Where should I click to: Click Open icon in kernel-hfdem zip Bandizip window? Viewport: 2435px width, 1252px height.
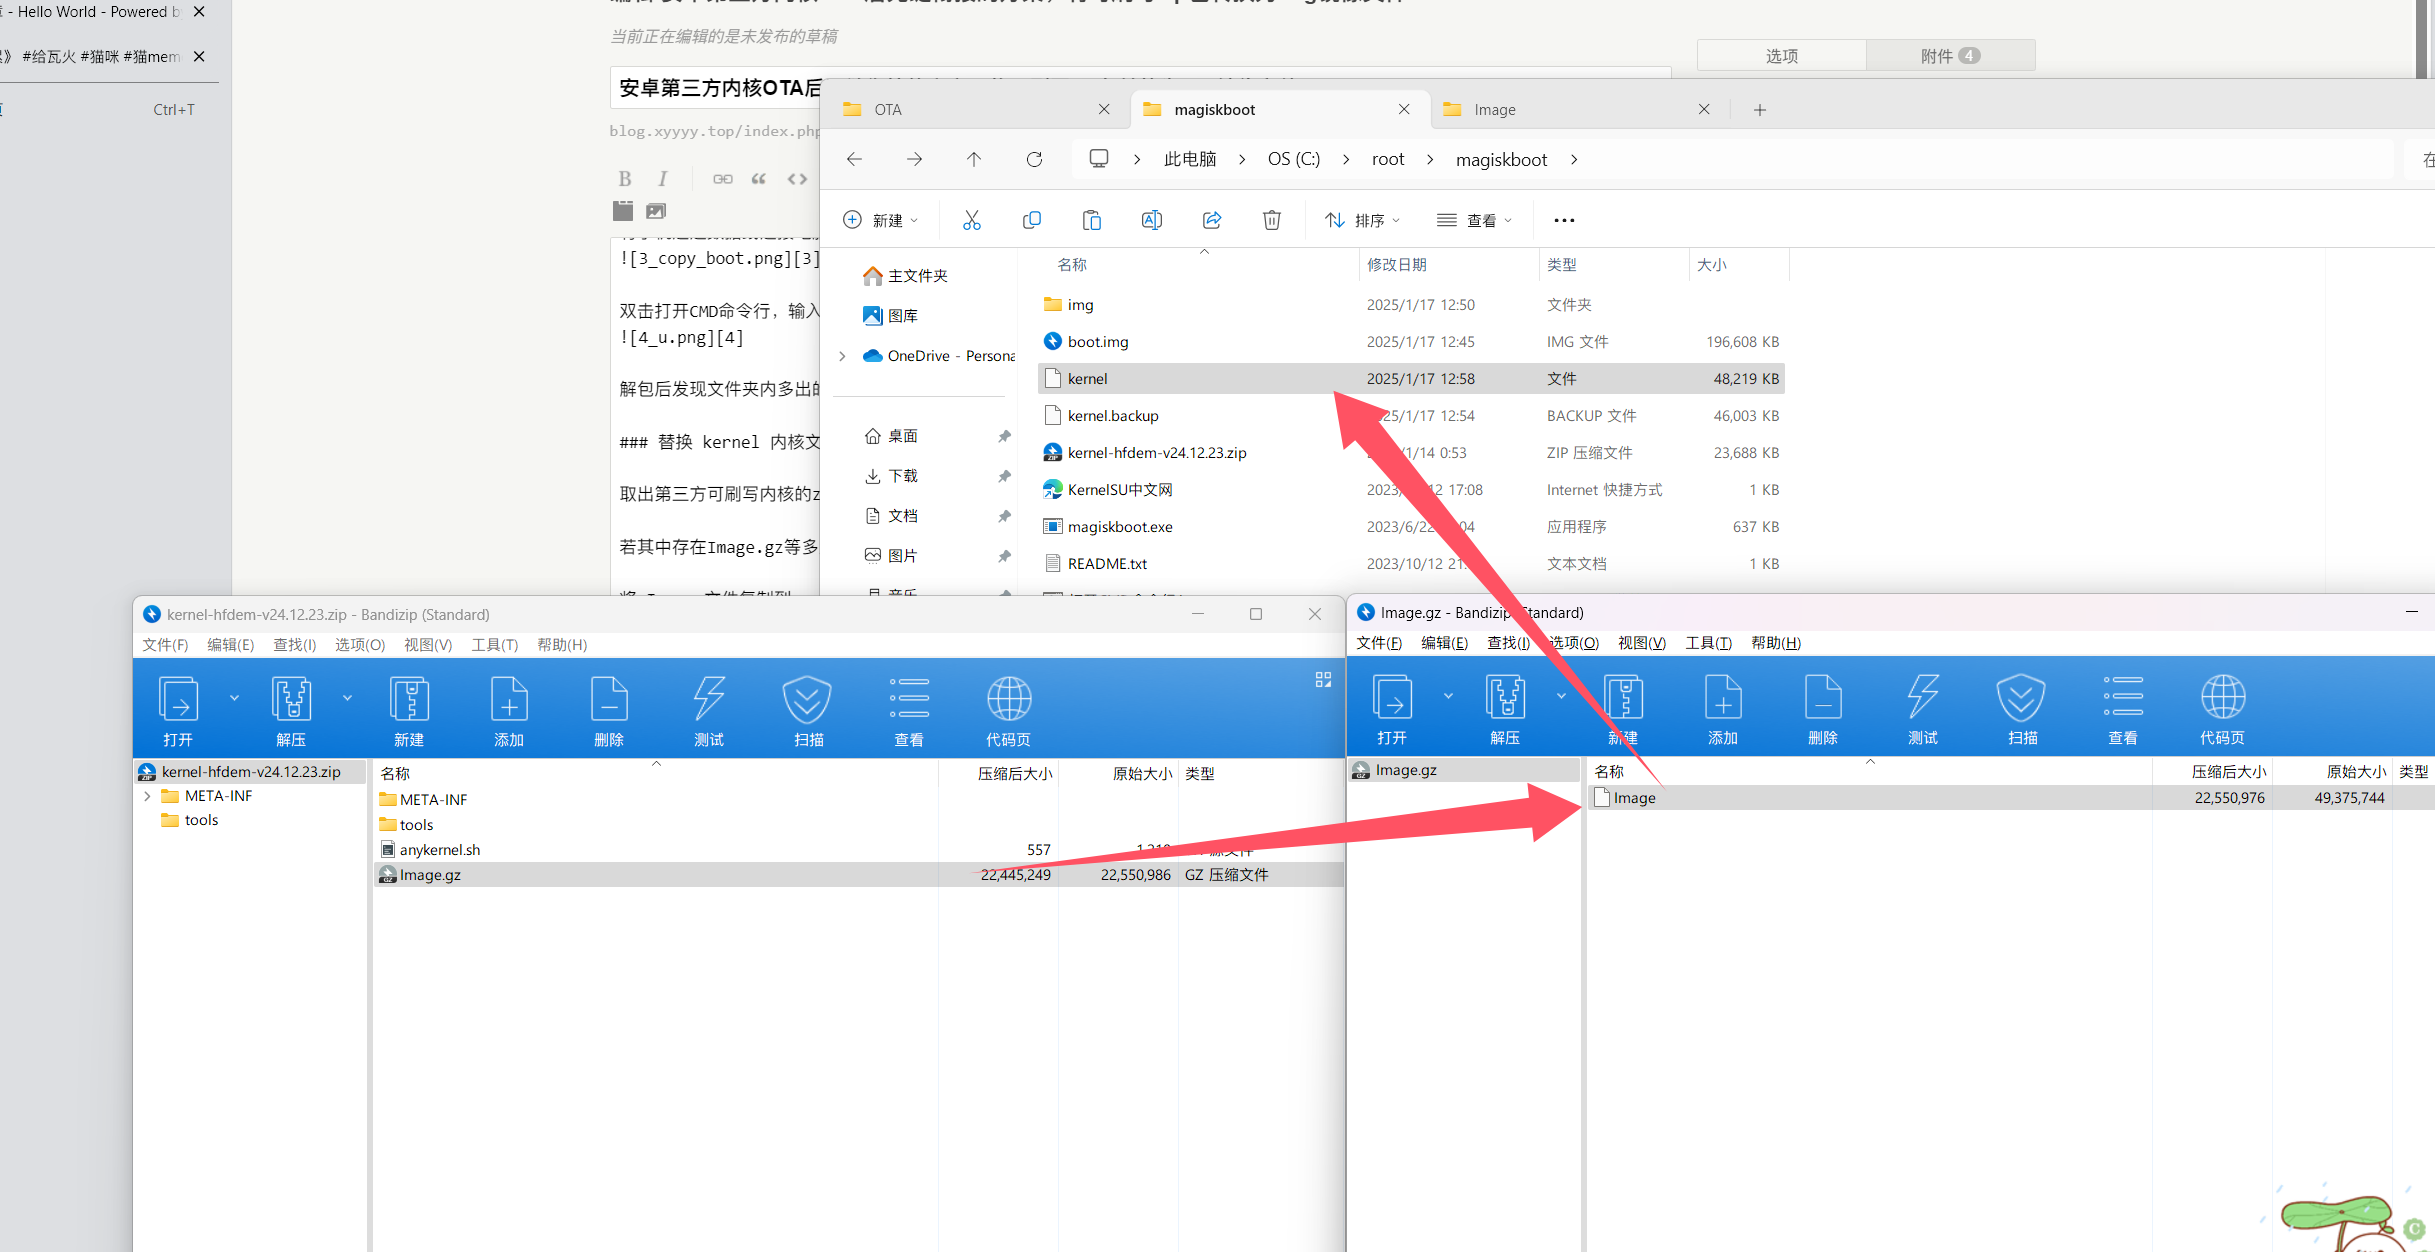click(x=178, y=699)
